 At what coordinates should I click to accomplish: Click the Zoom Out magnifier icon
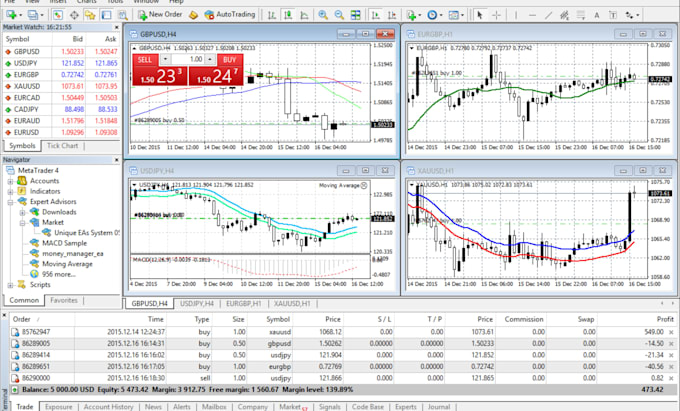(339, 15)
